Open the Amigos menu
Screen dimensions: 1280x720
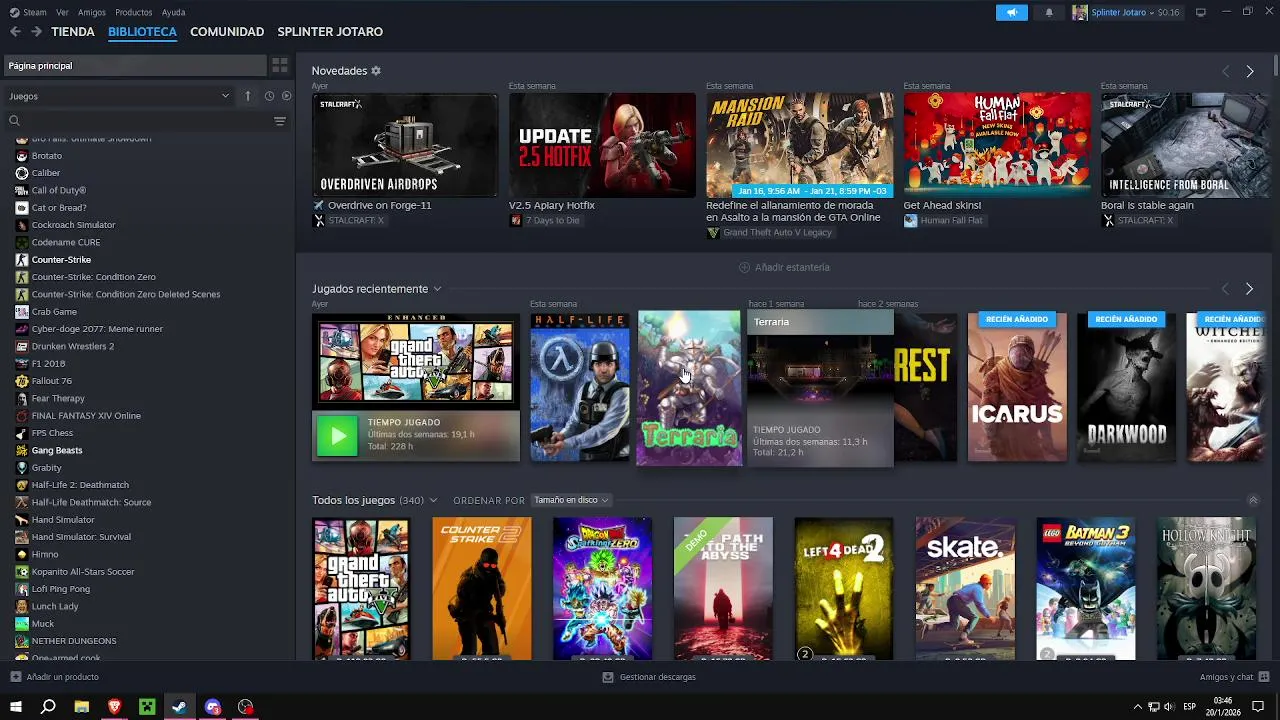(x=92, y=12)
